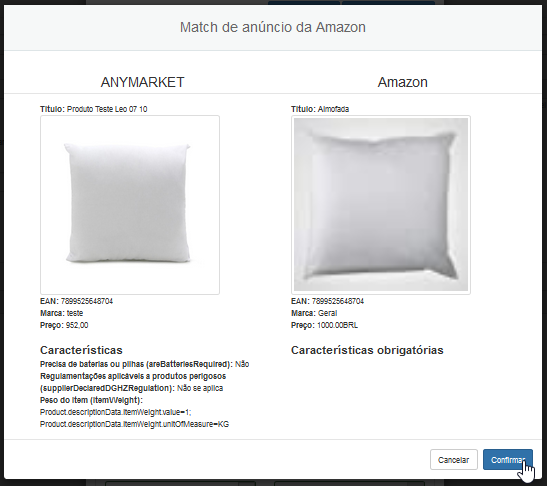Click the dialog title Match de anúncio da Amazon
547x486 pixels.
coord(272,27)
